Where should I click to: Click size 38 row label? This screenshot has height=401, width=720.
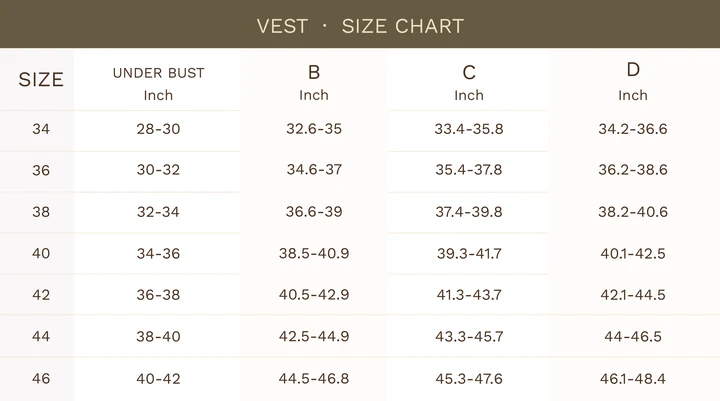41,212
